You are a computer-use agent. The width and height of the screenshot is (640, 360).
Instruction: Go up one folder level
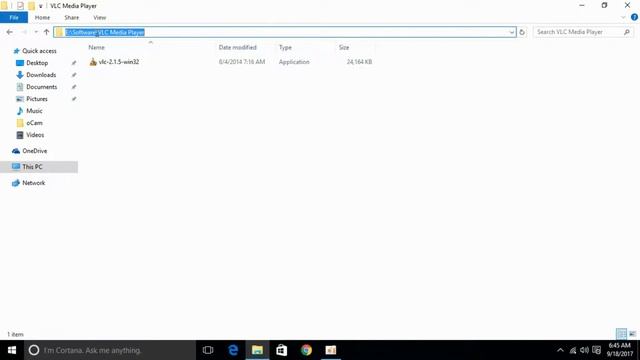click(46, 32)
